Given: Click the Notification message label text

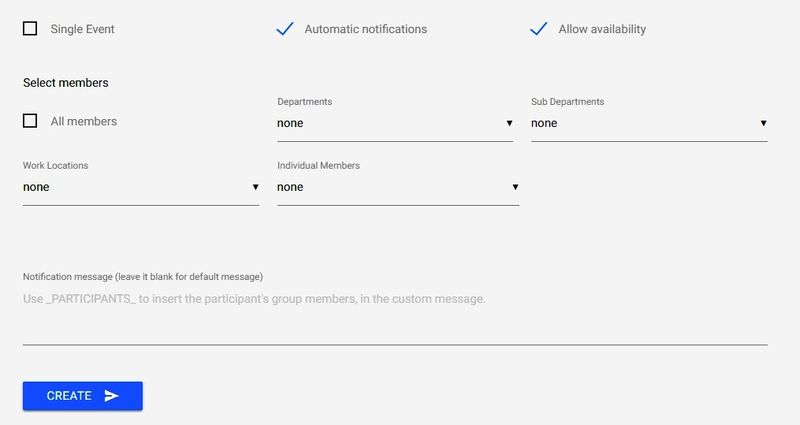Looking at the screenshot, I should coord(143,277).
